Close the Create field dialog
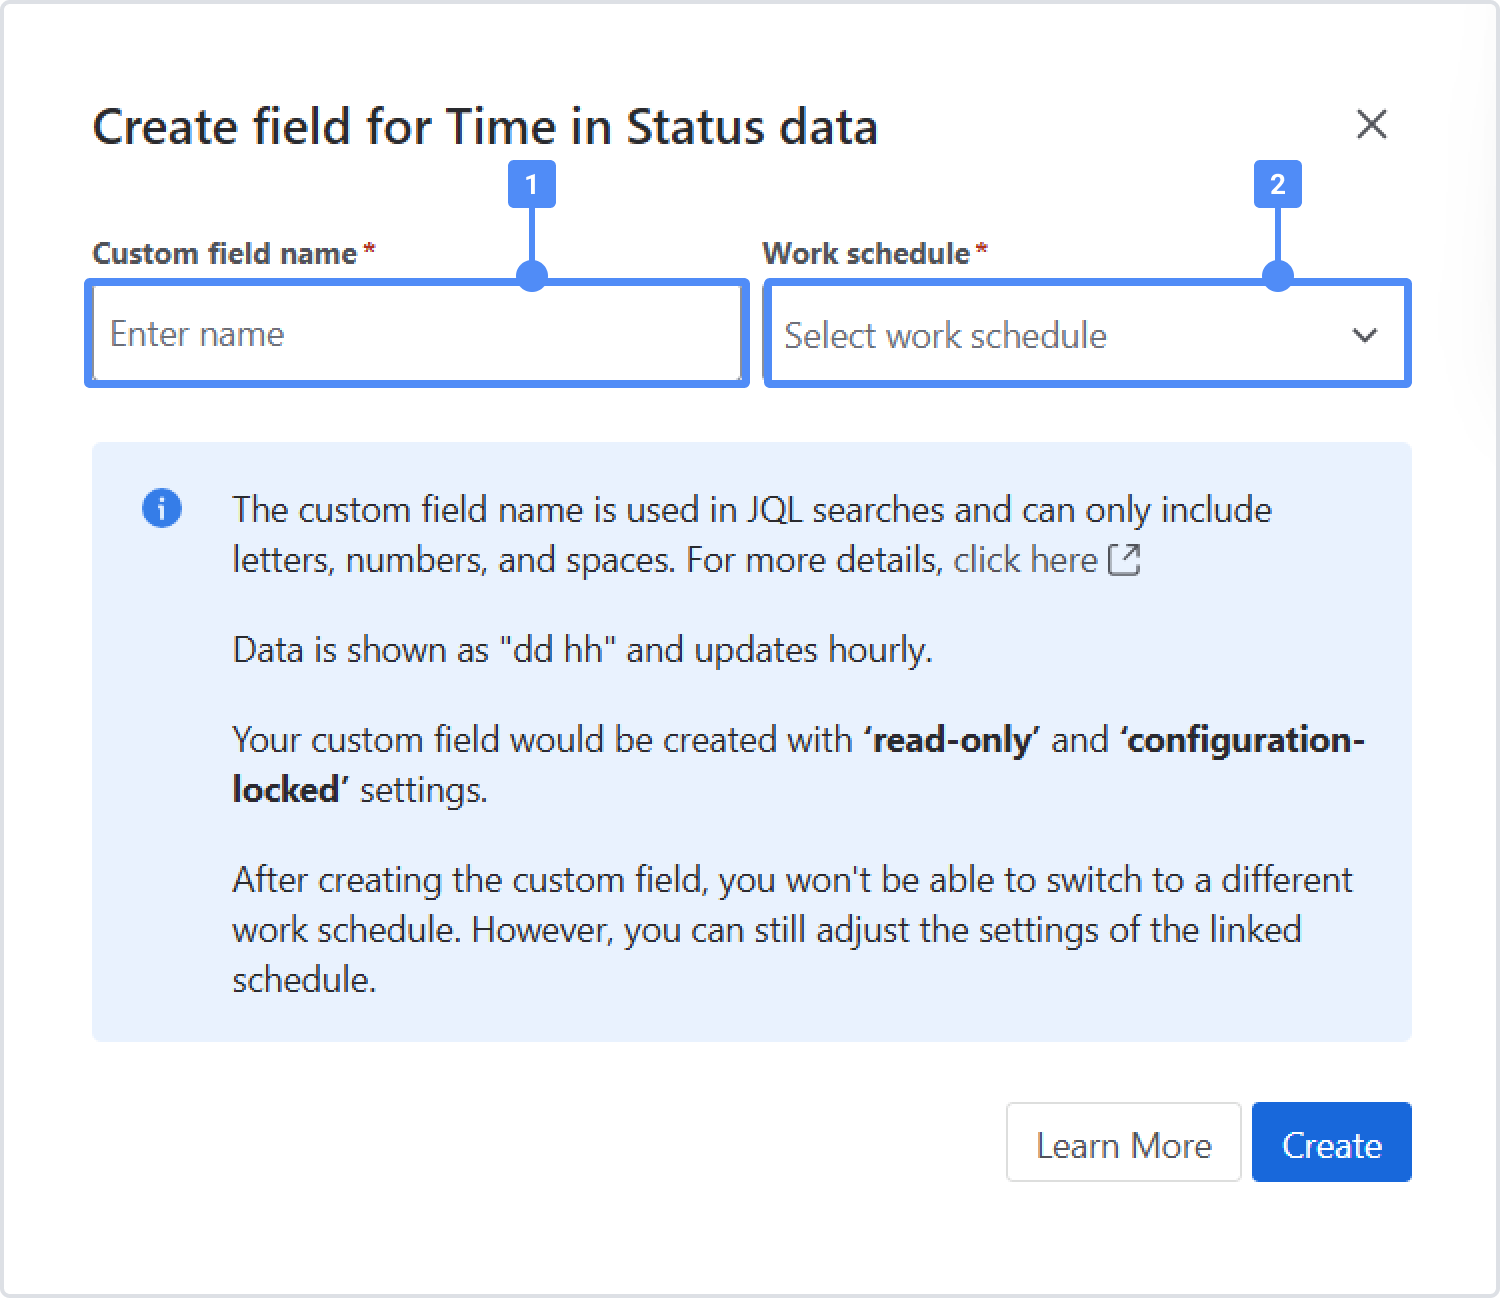Image resolution: width=1500 pixels, height=1298 pixels. pos(1371,125)
